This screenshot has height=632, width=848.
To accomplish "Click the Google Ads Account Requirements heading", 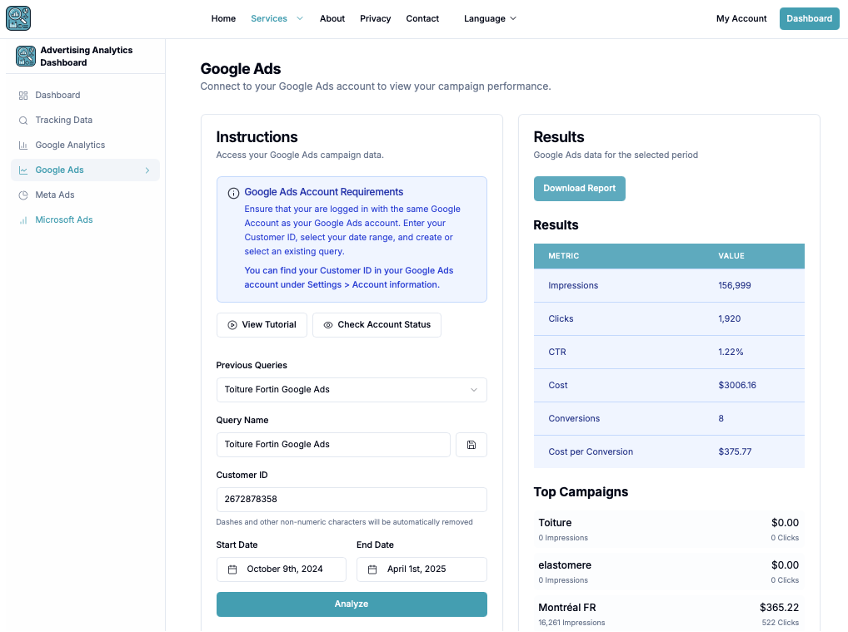I will click(323, 192).
